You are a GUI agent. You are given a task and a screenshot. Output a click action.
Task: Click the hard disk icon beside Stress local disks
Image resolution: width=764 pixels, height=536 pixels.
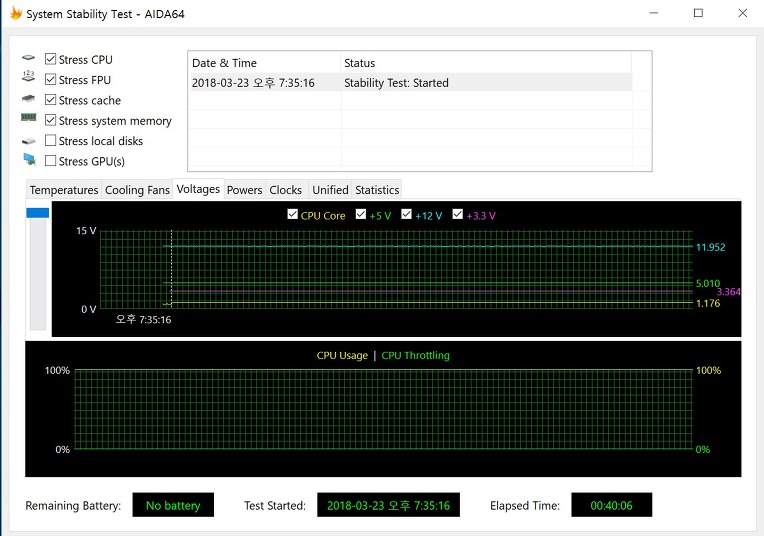28,141
